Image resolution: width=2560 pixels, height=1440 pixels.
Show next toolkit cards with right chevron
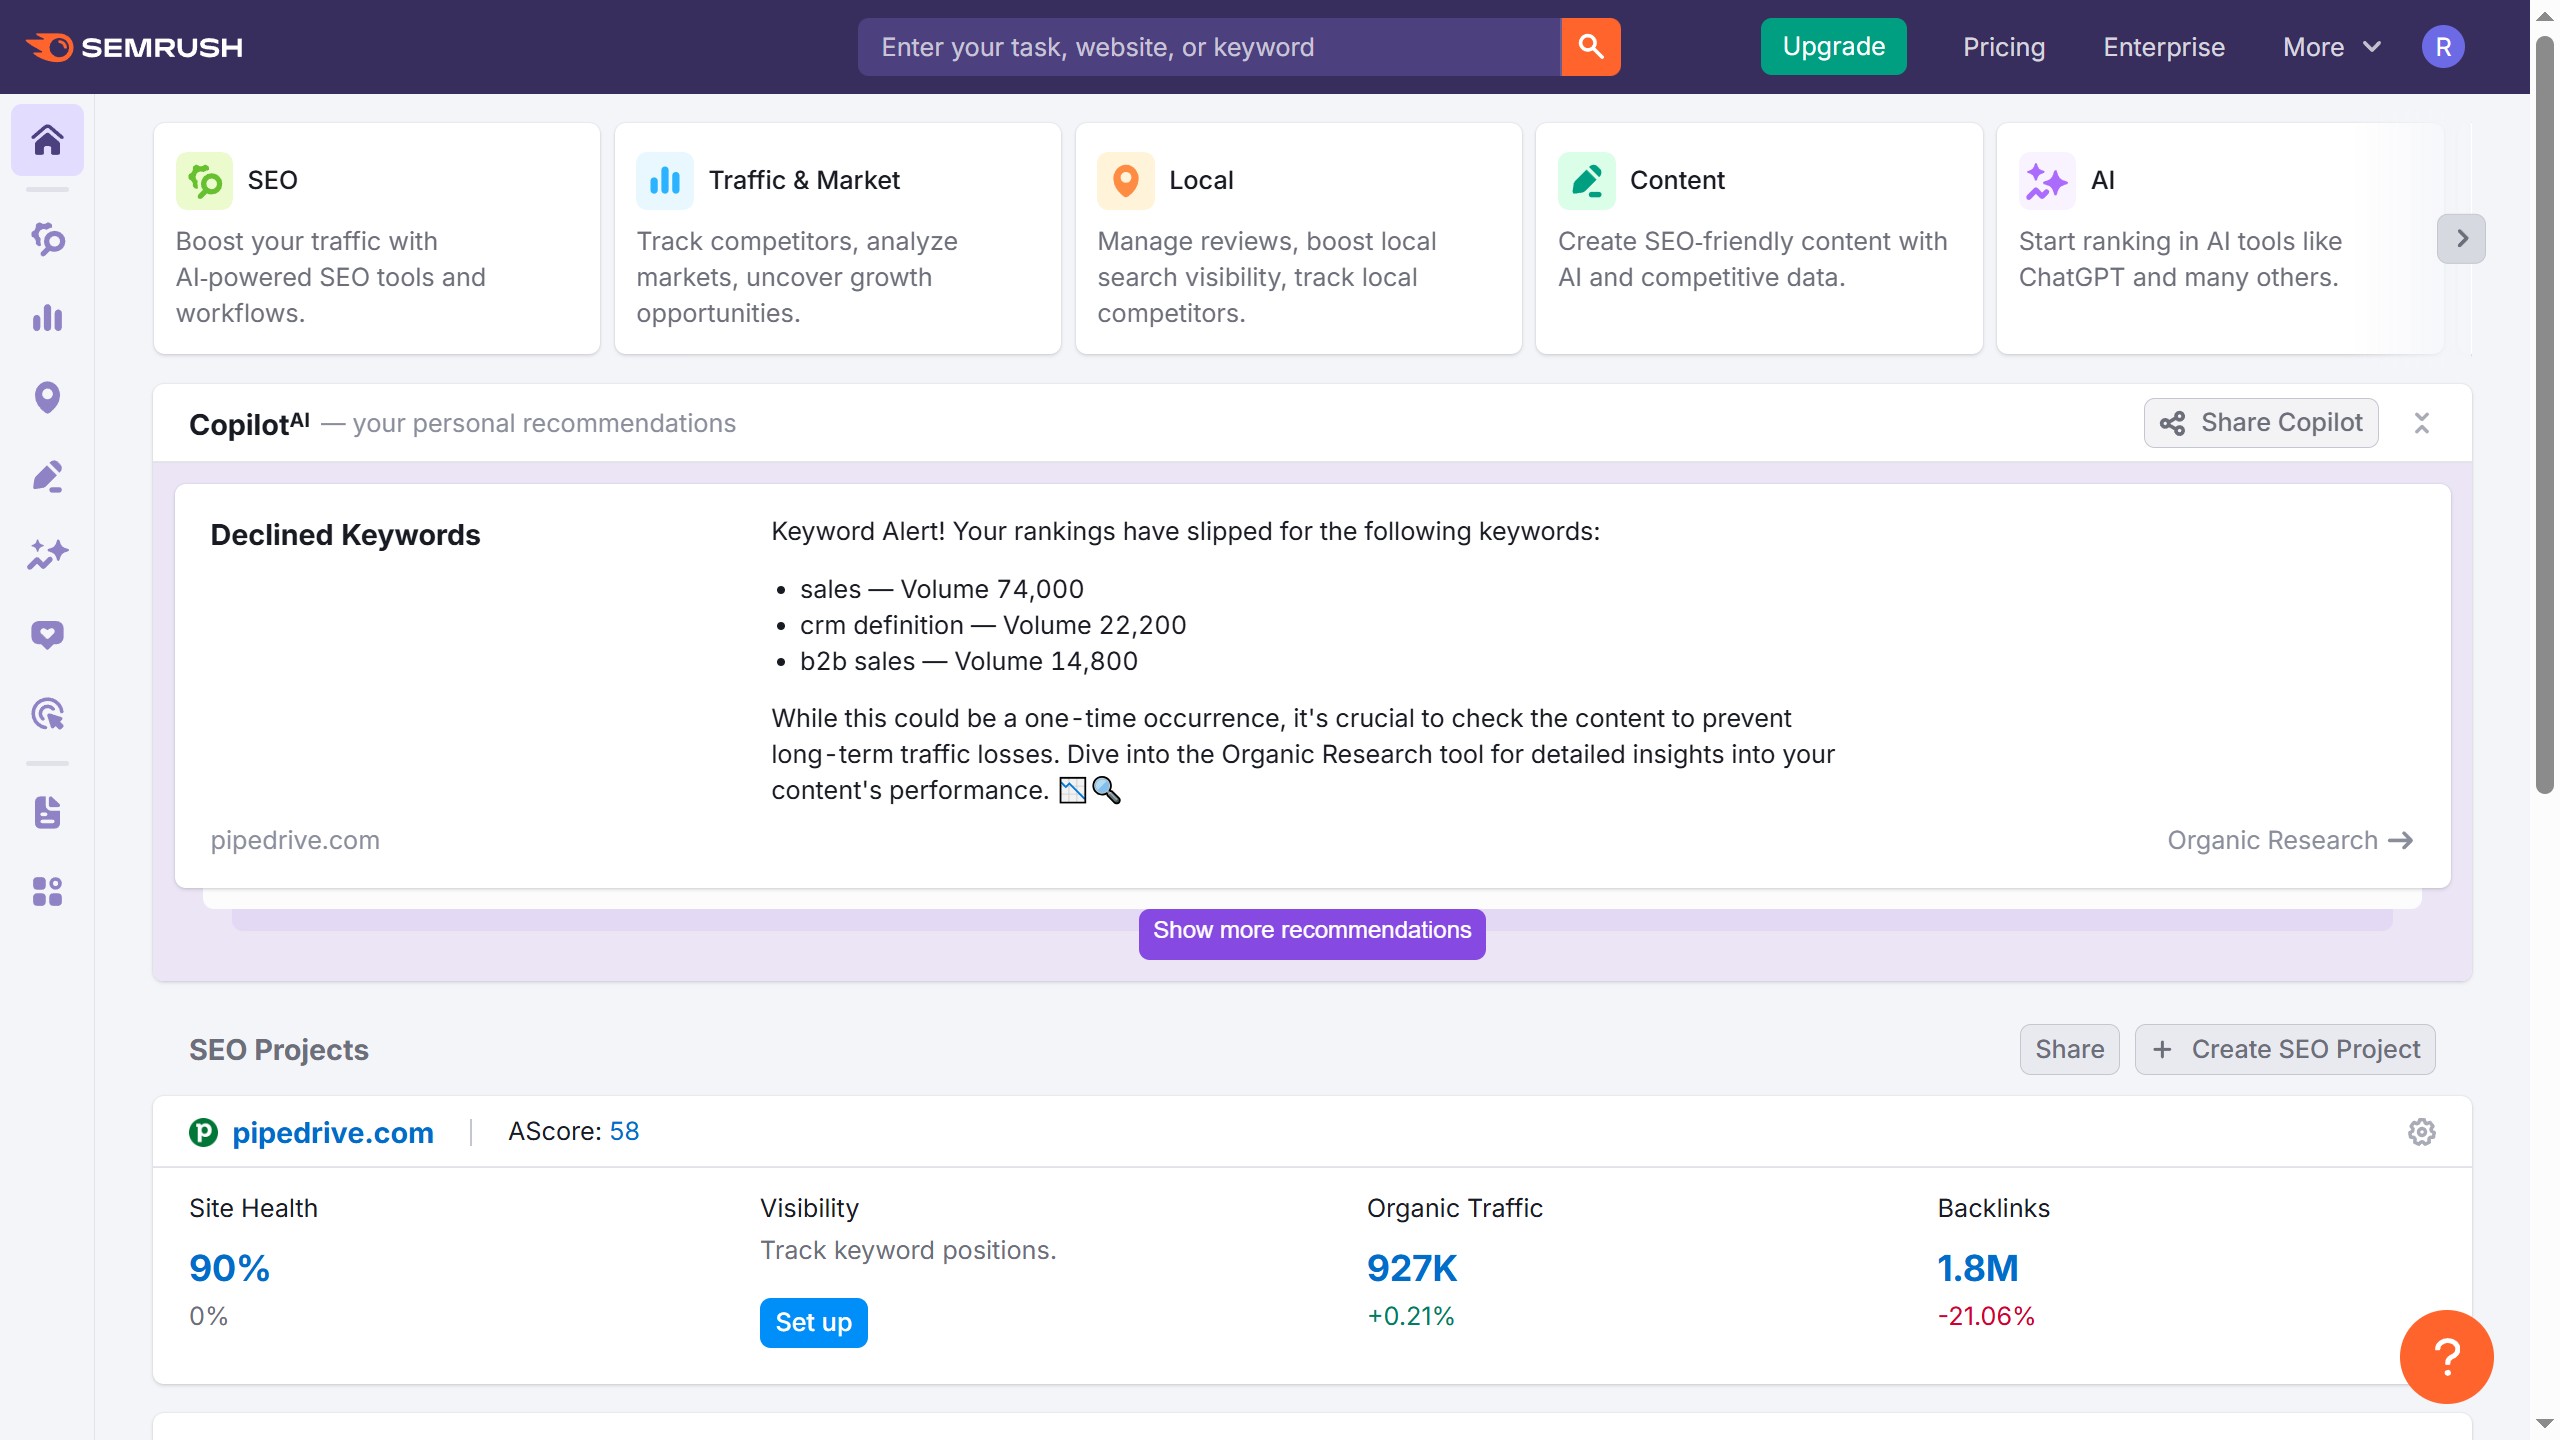point(2461,239)
